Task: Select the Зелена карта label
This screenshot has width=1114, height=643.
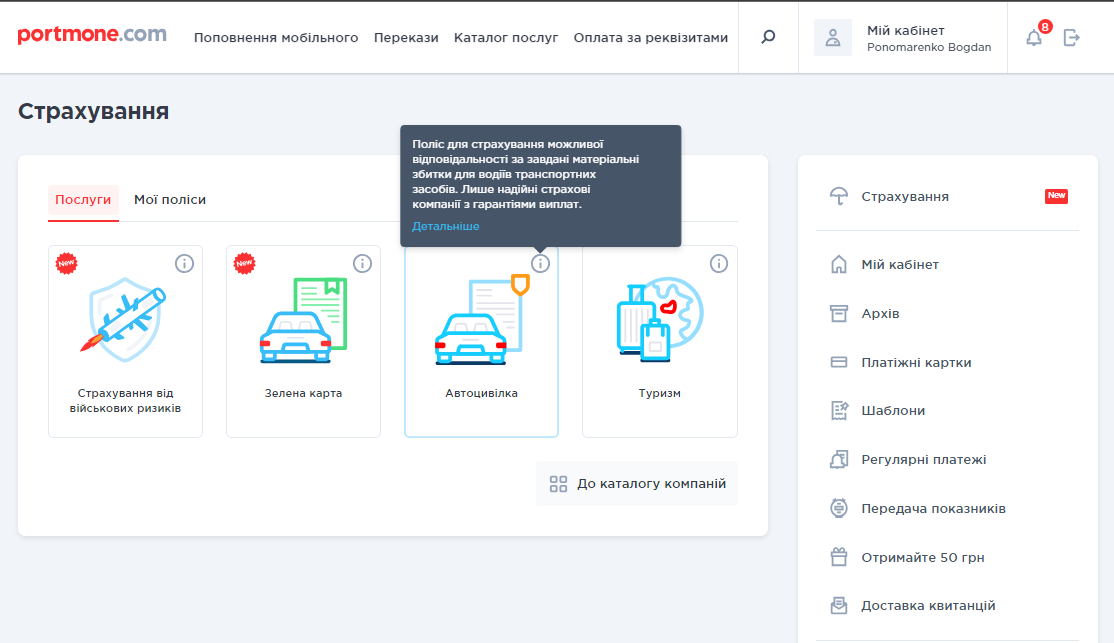Action: pyautogui.click(x=303, y=393)
